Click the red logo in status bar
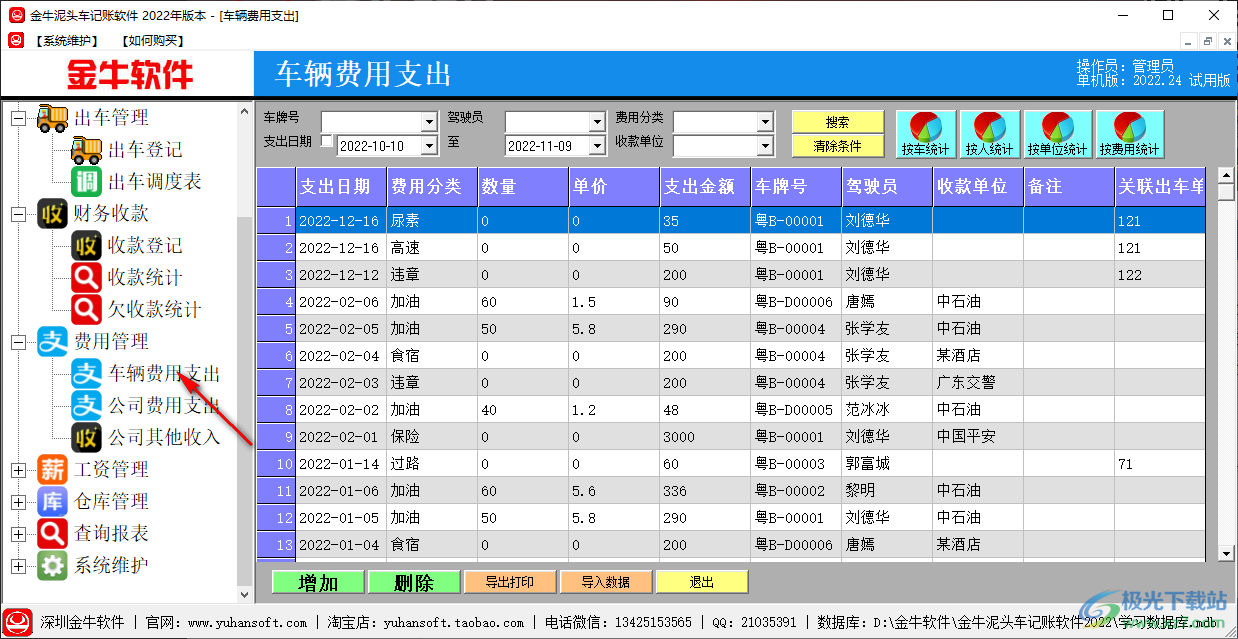1238x639 pixels. click(x=17, y=622)
